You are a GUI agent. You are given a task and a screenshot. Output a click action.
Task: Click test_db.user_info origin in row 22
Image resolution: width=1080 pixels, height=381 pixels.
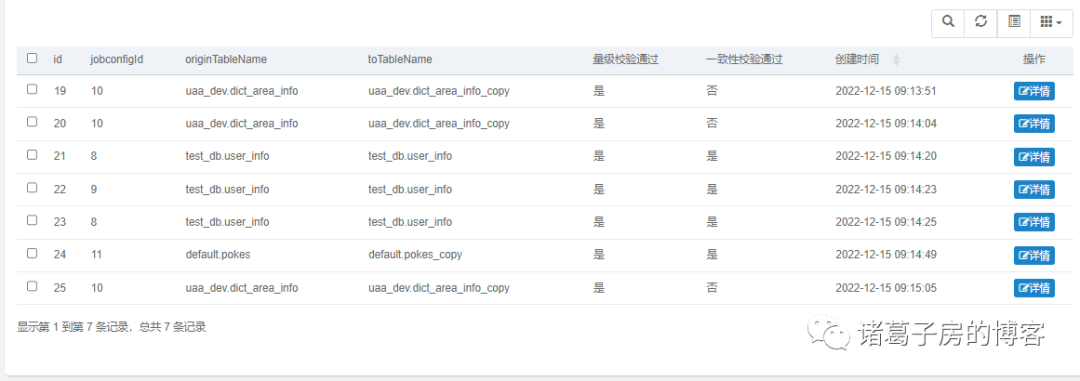coord(227,189)
